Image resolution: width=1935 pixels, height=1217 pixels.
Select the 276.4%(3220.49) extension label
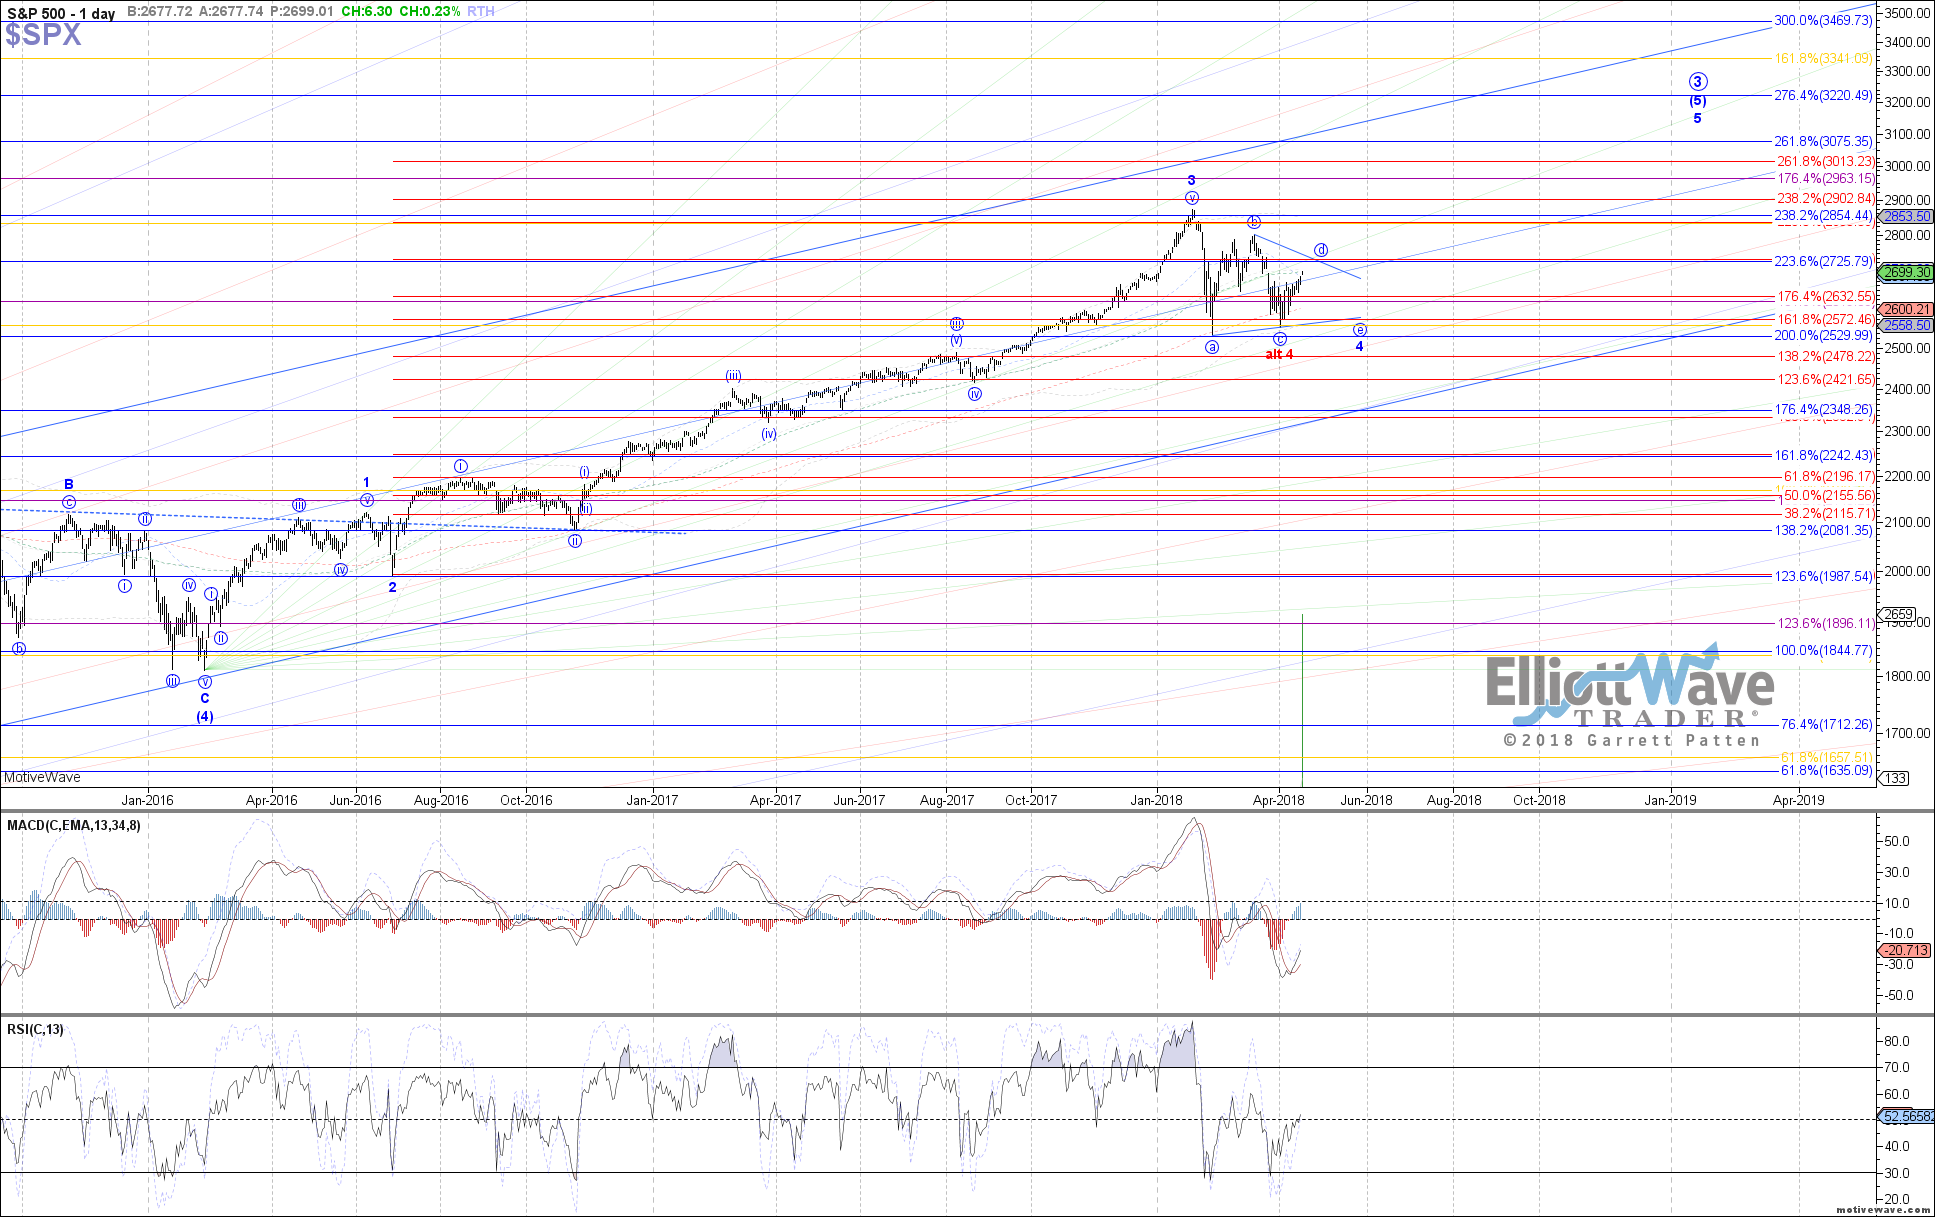(1823, 96)
